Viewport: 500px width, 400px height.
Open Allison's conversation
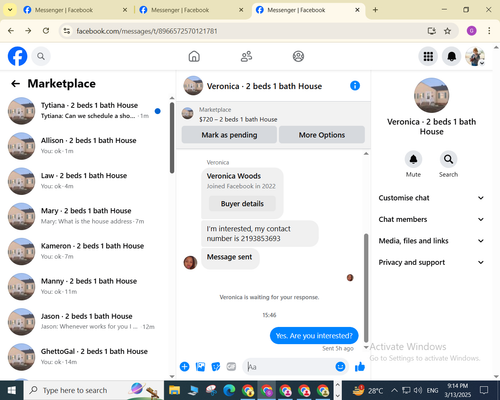click(x=85, y=146)
